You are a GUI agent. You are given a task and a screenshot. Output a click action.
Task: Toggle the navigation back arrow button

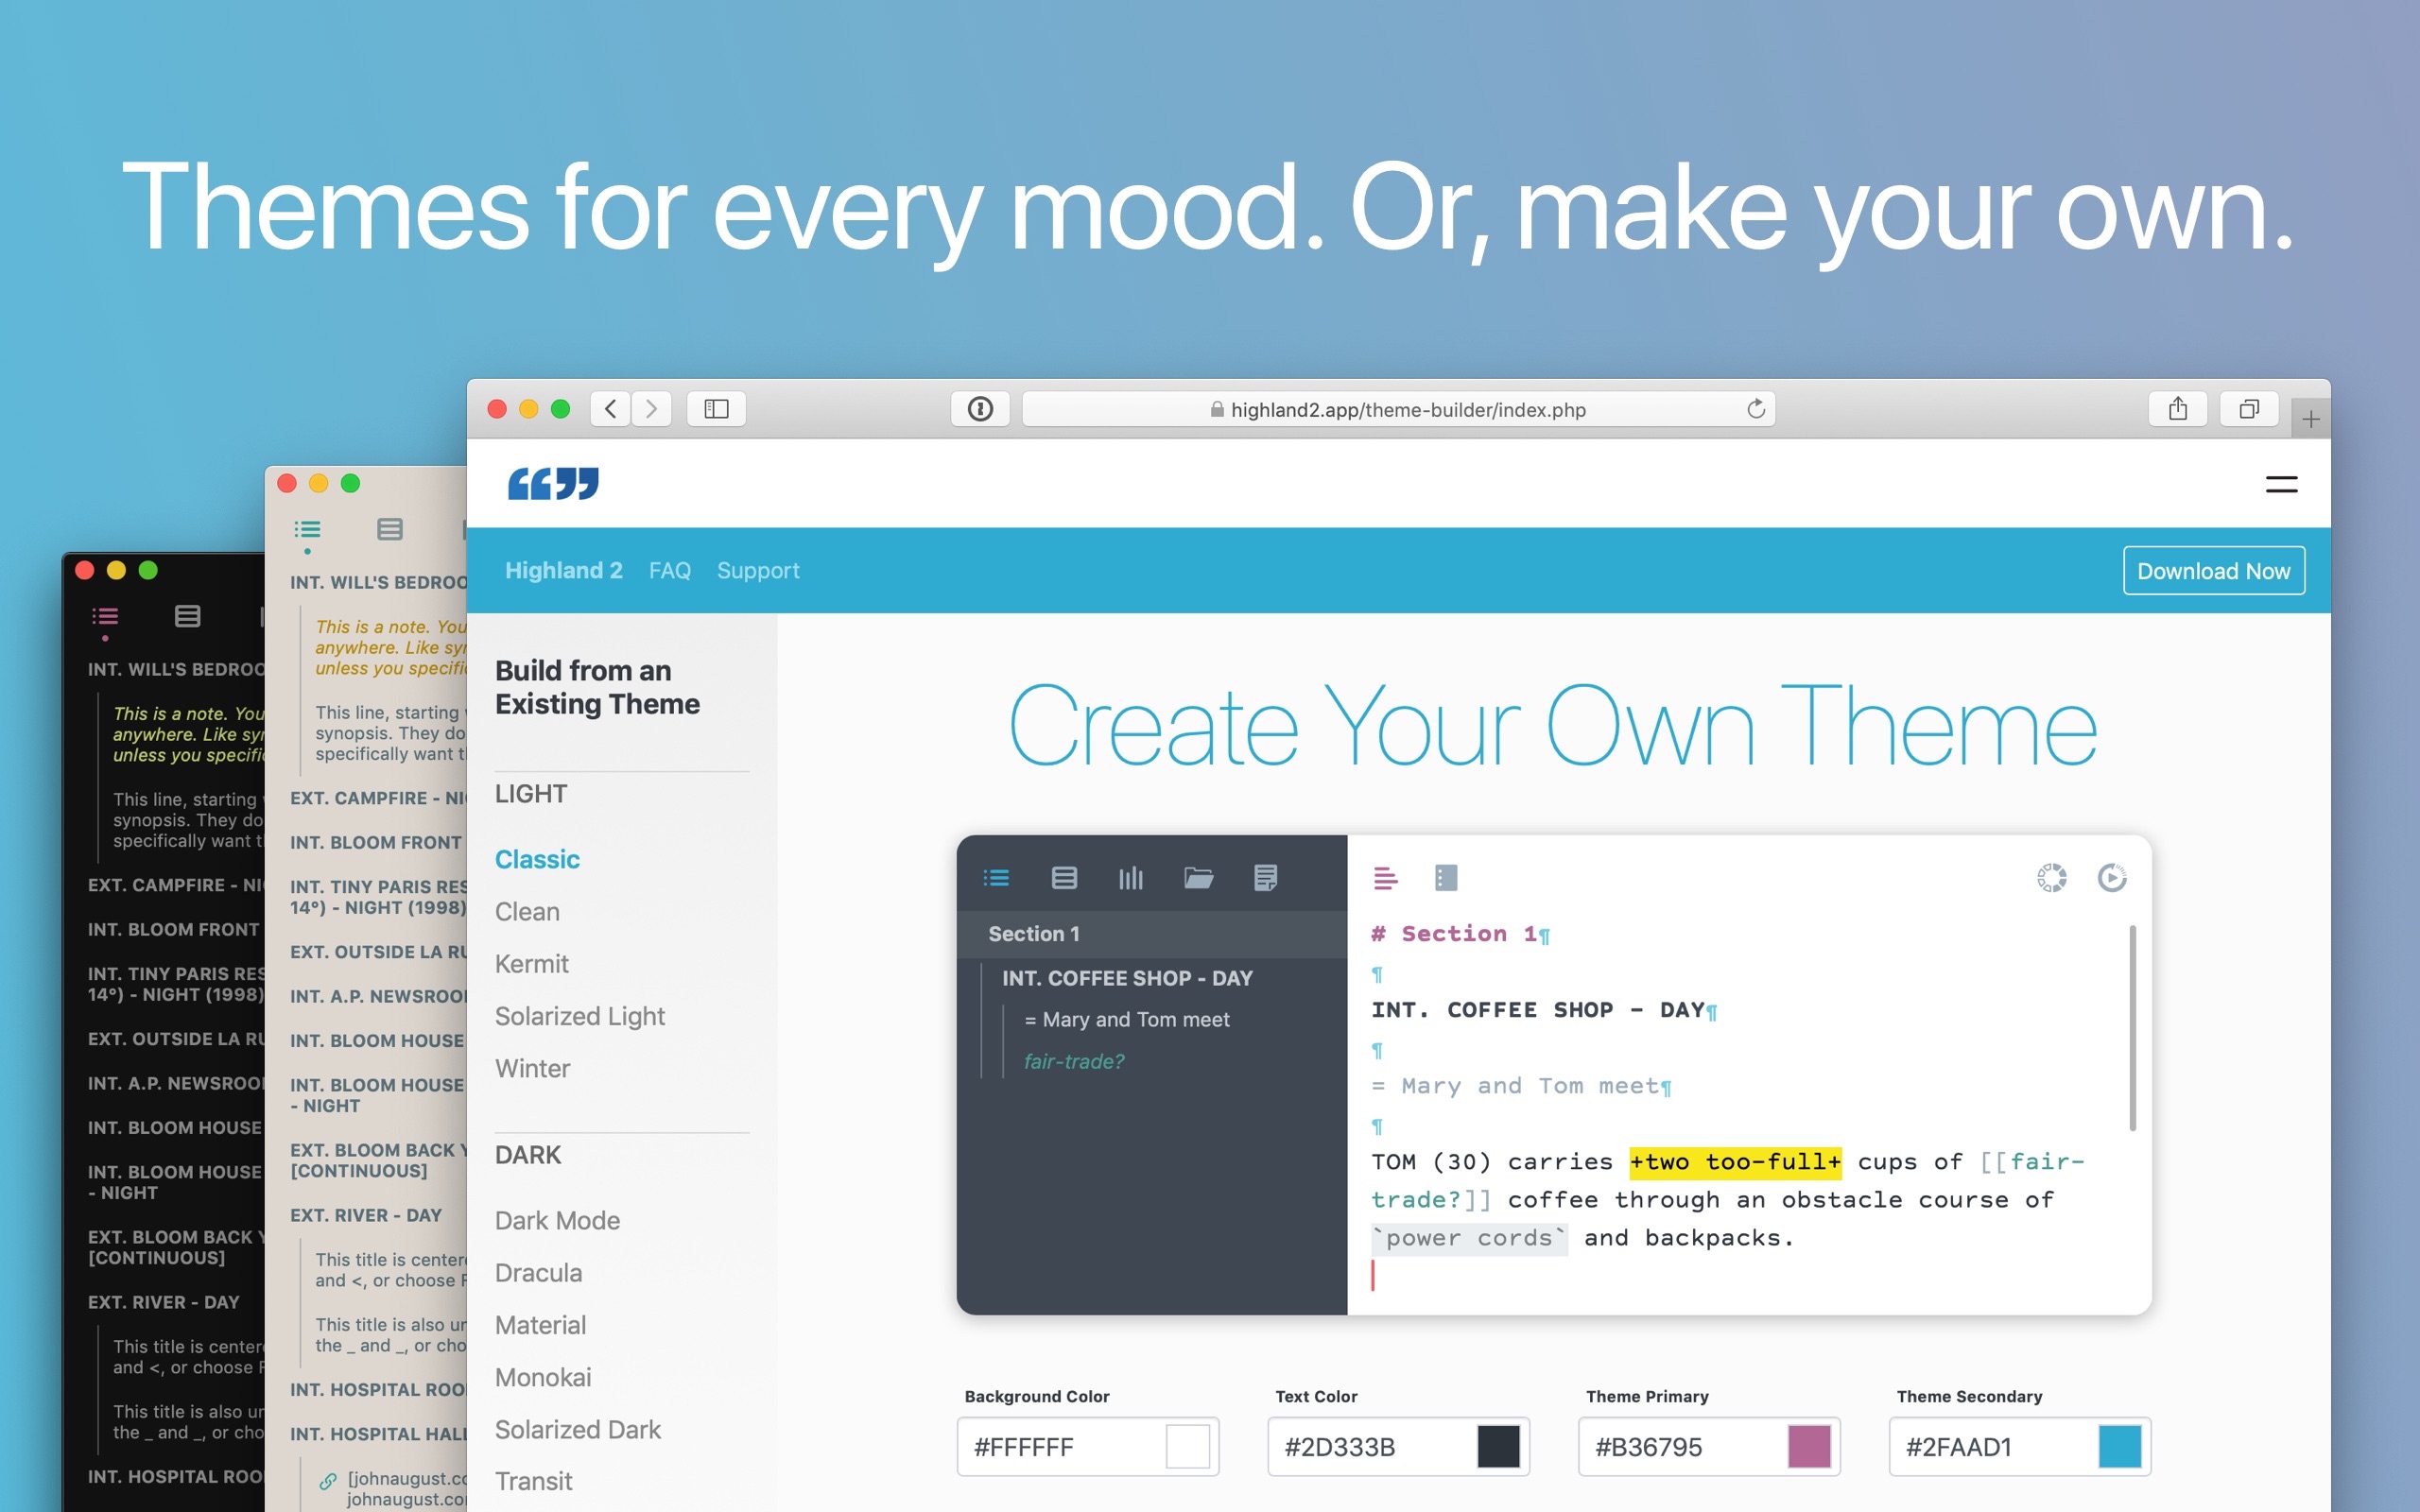click(x=612, y=407)
